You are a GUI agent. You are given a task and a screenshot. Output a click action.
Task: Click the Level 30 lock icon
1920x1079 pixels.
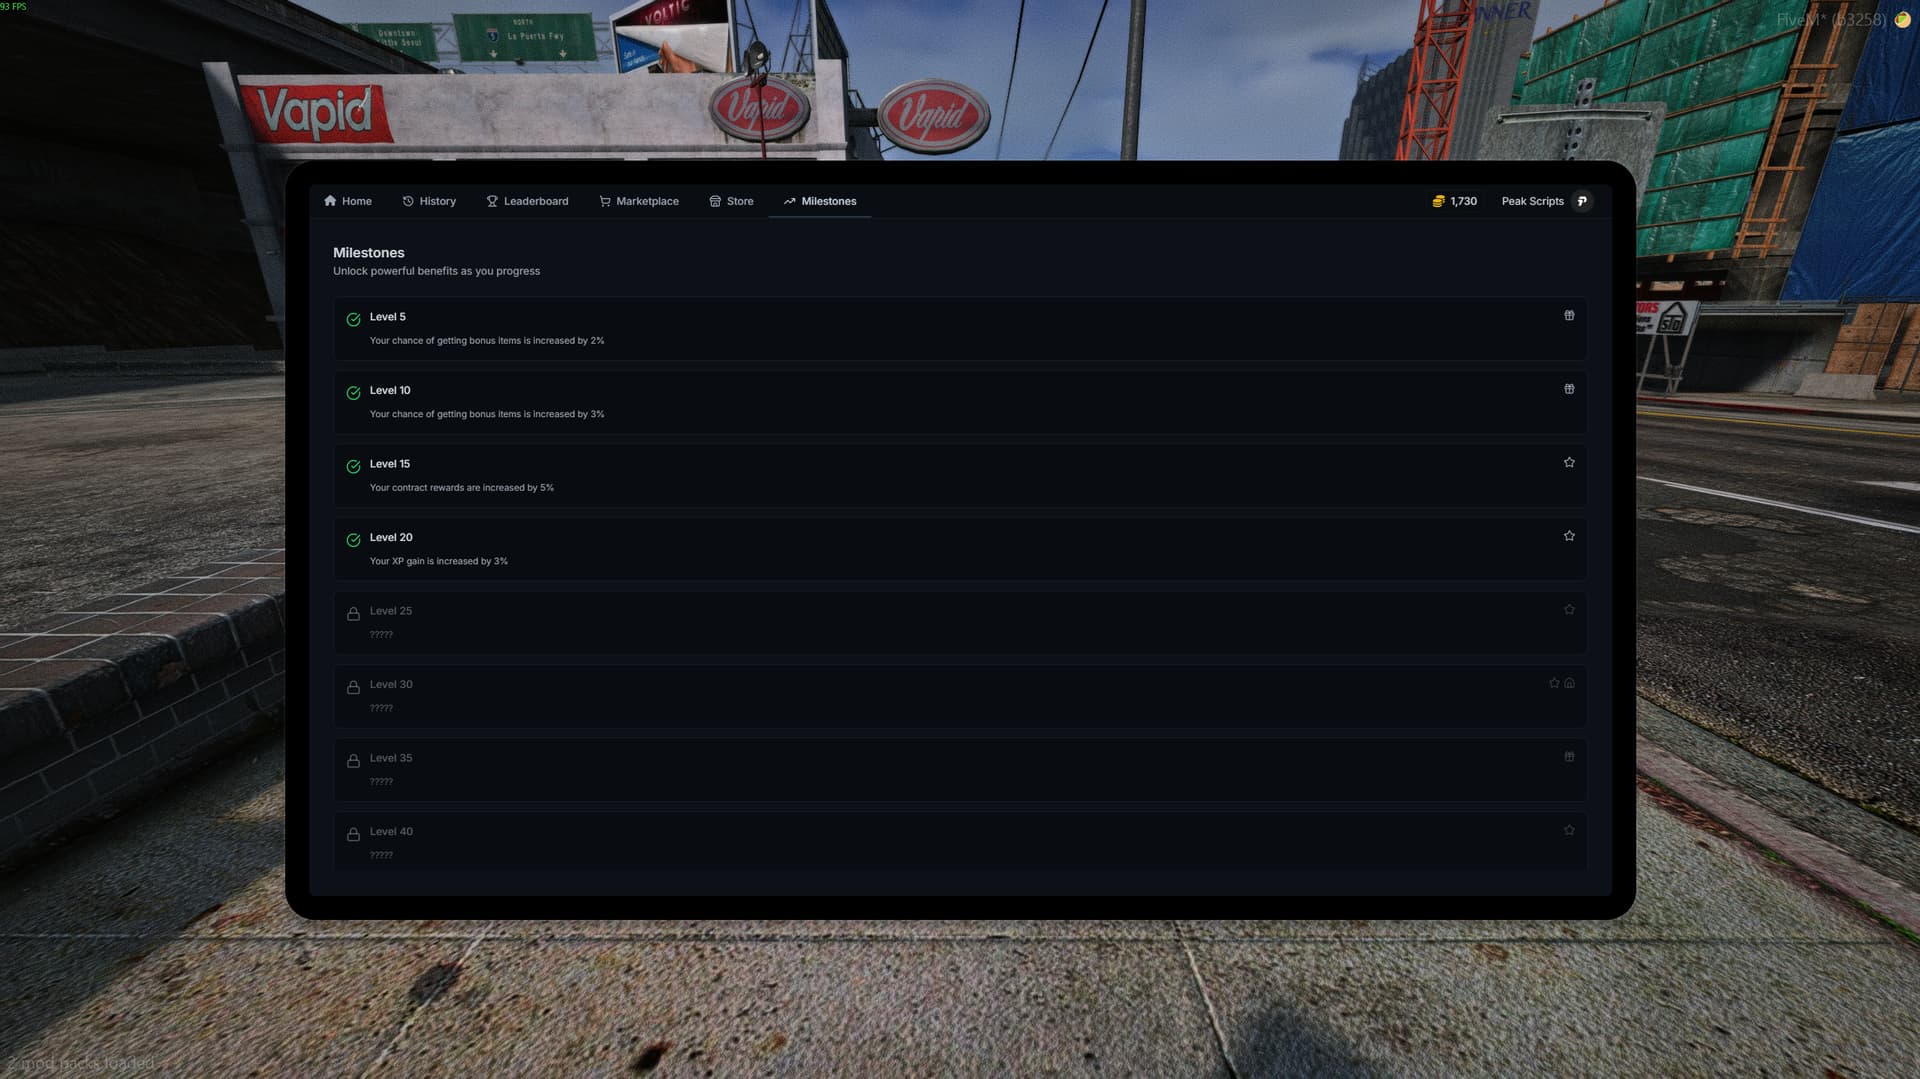353,687
